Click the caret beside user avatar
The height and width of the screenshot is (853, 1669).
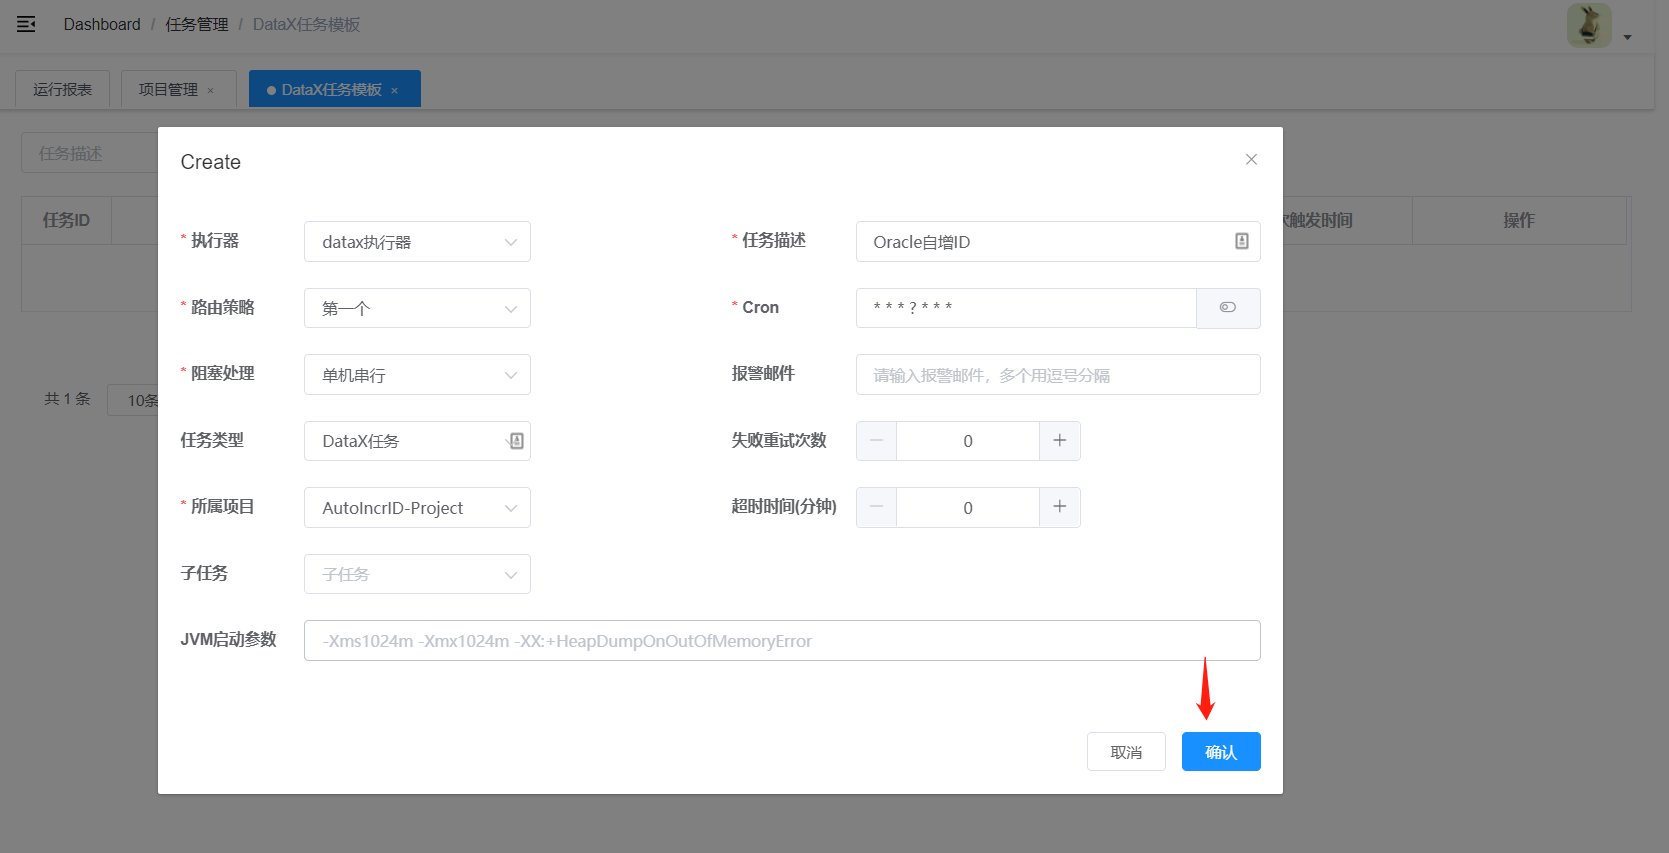[x=1627, y=37]
